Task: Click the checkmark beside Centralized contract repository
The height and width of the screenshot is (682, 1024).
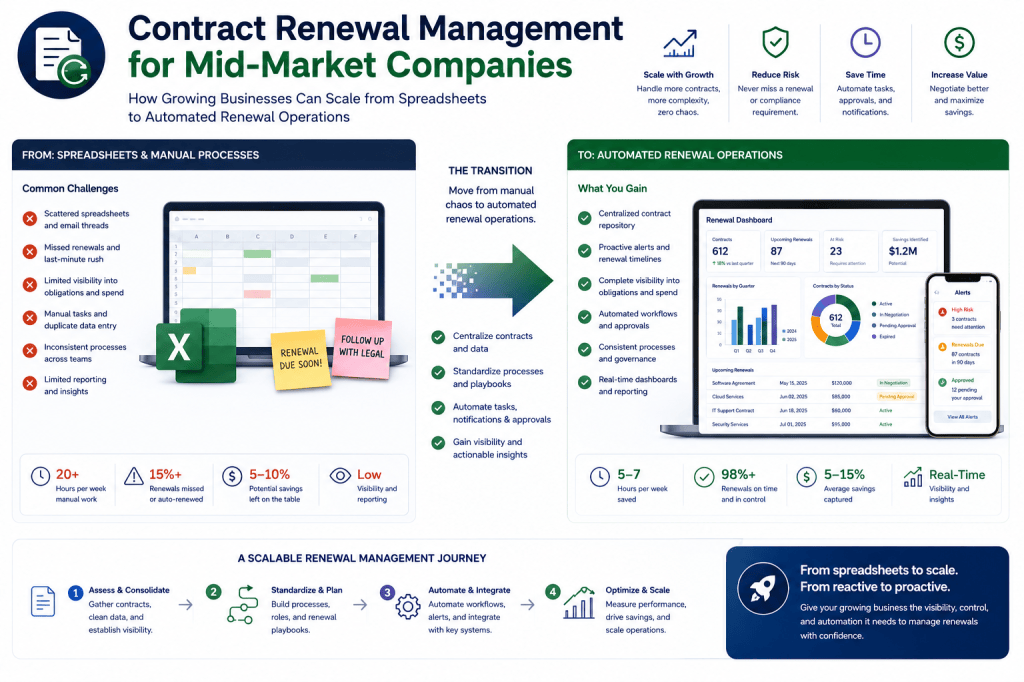Action: tap(584, 218)
